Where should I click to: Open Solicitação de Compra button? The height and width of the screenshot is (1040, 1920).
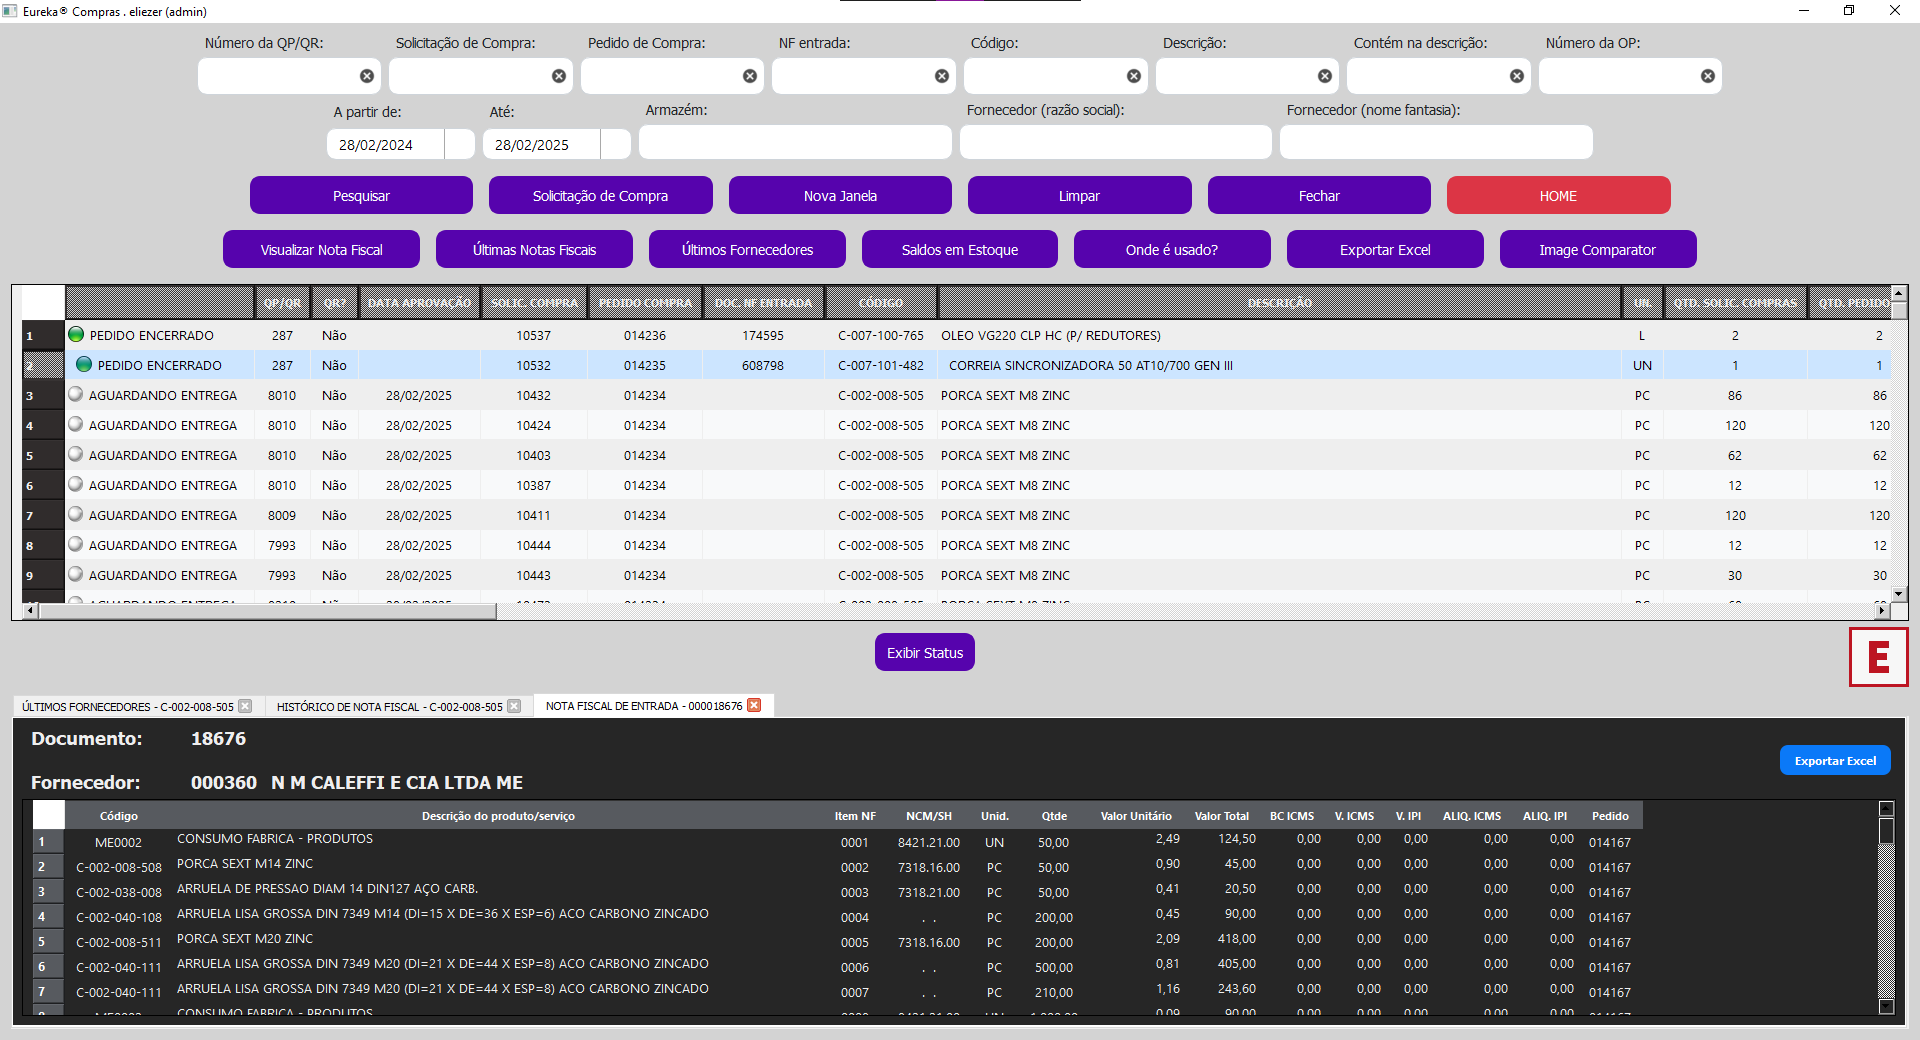point(600,195)
